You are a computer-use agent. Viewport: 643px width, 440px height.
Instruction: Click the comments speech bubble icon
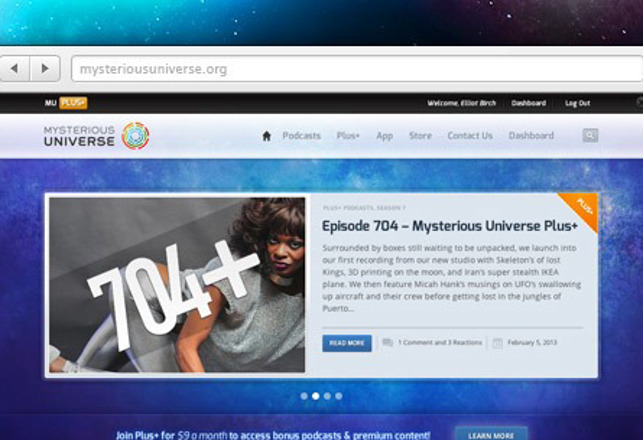pos(388,342)
